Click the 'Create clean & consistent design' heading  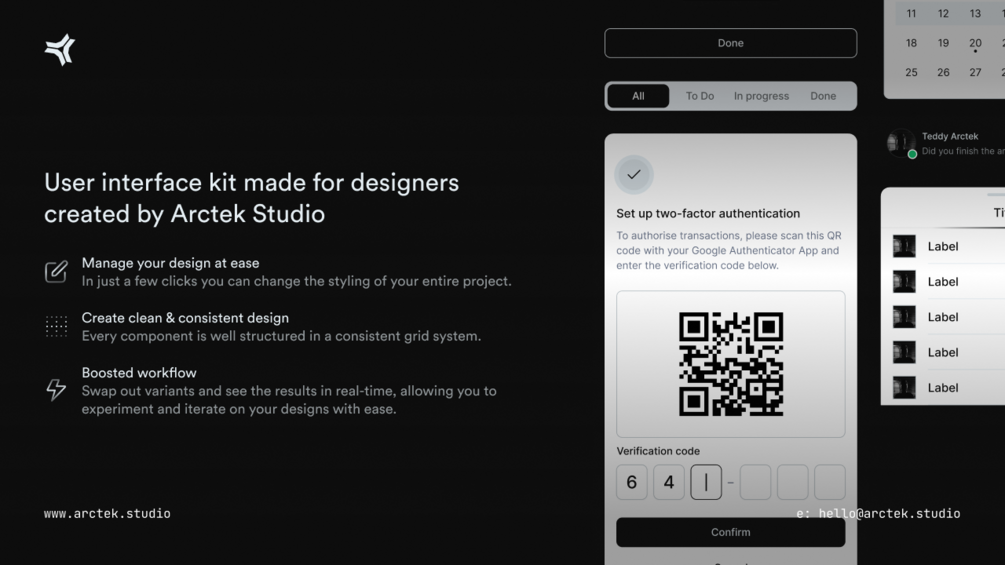tap(185, 318)
